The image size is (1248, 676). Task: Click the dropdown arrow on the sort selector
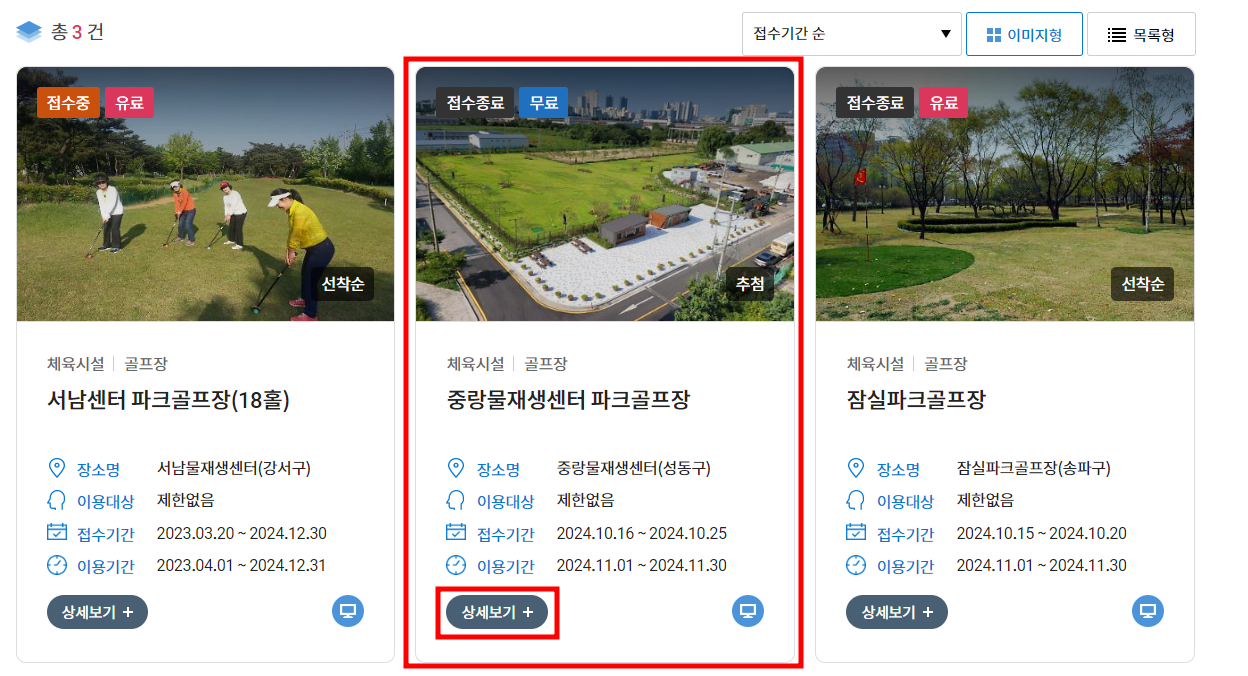[944, 33]
